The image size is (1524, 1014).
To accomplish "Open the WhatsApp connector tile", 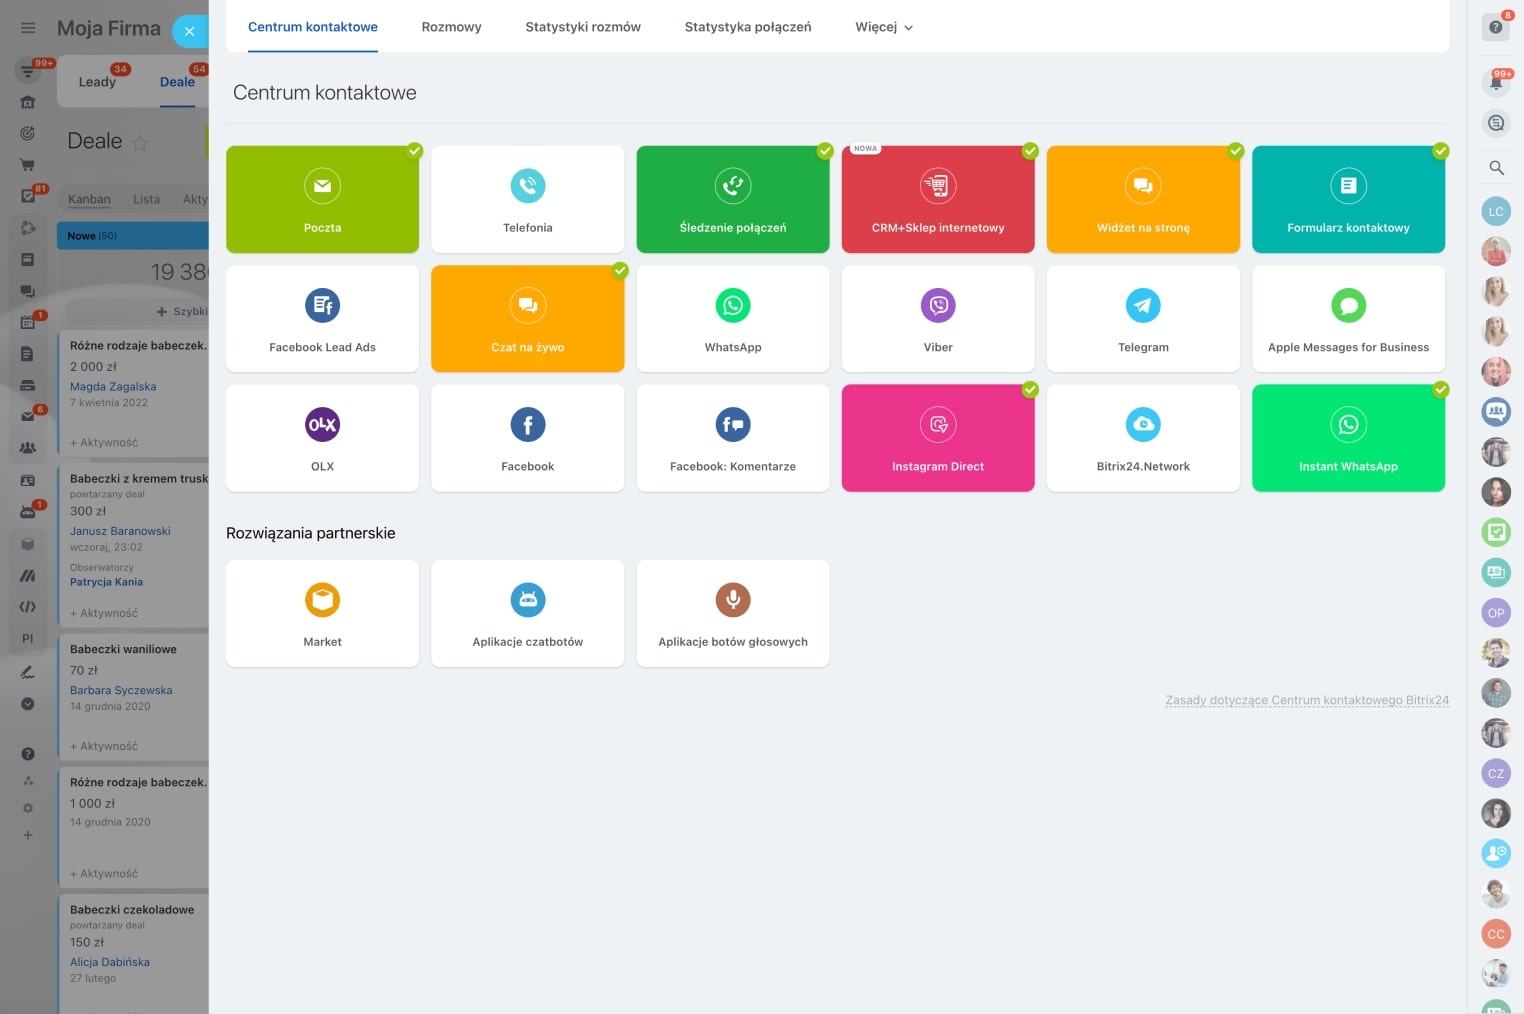I will click(732, 318).
